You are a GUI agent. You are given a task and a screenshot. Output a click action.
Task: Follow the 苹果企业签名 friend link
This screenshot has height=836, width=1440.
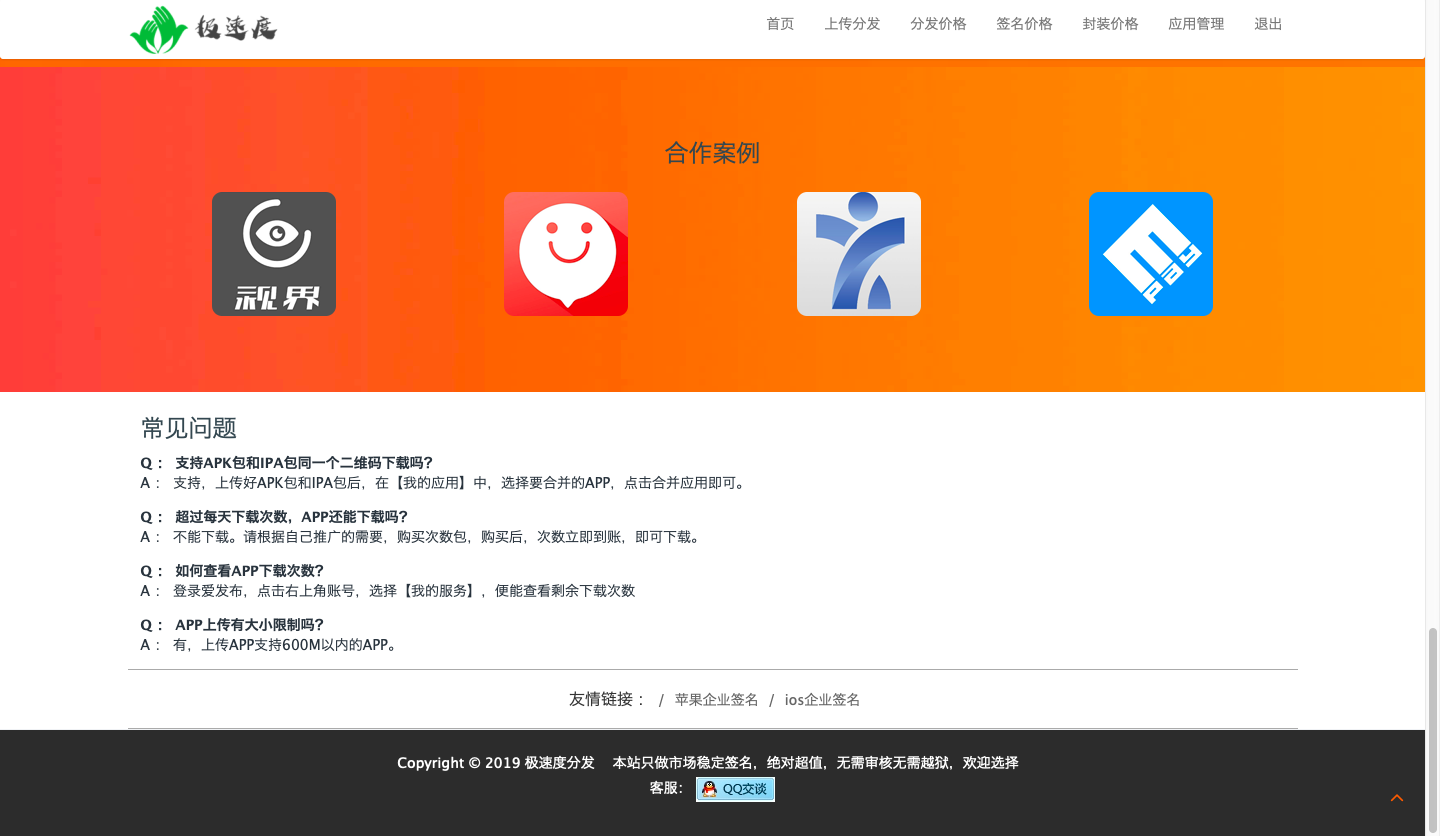click(716, 700)
